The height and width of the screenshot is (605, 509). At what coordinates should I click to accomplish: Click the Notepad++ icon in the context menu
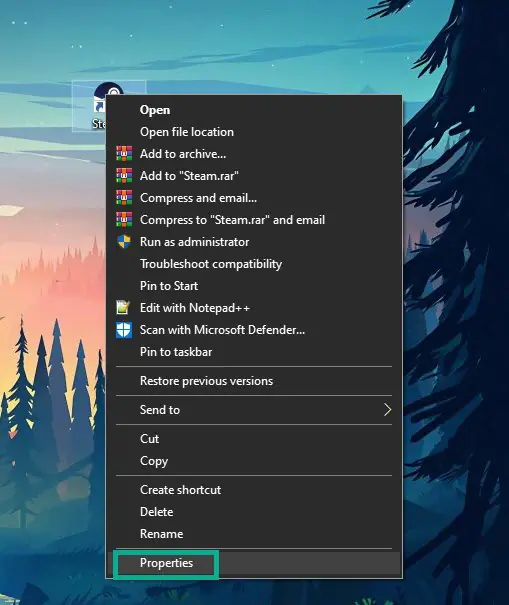click(x=123, y=308)
